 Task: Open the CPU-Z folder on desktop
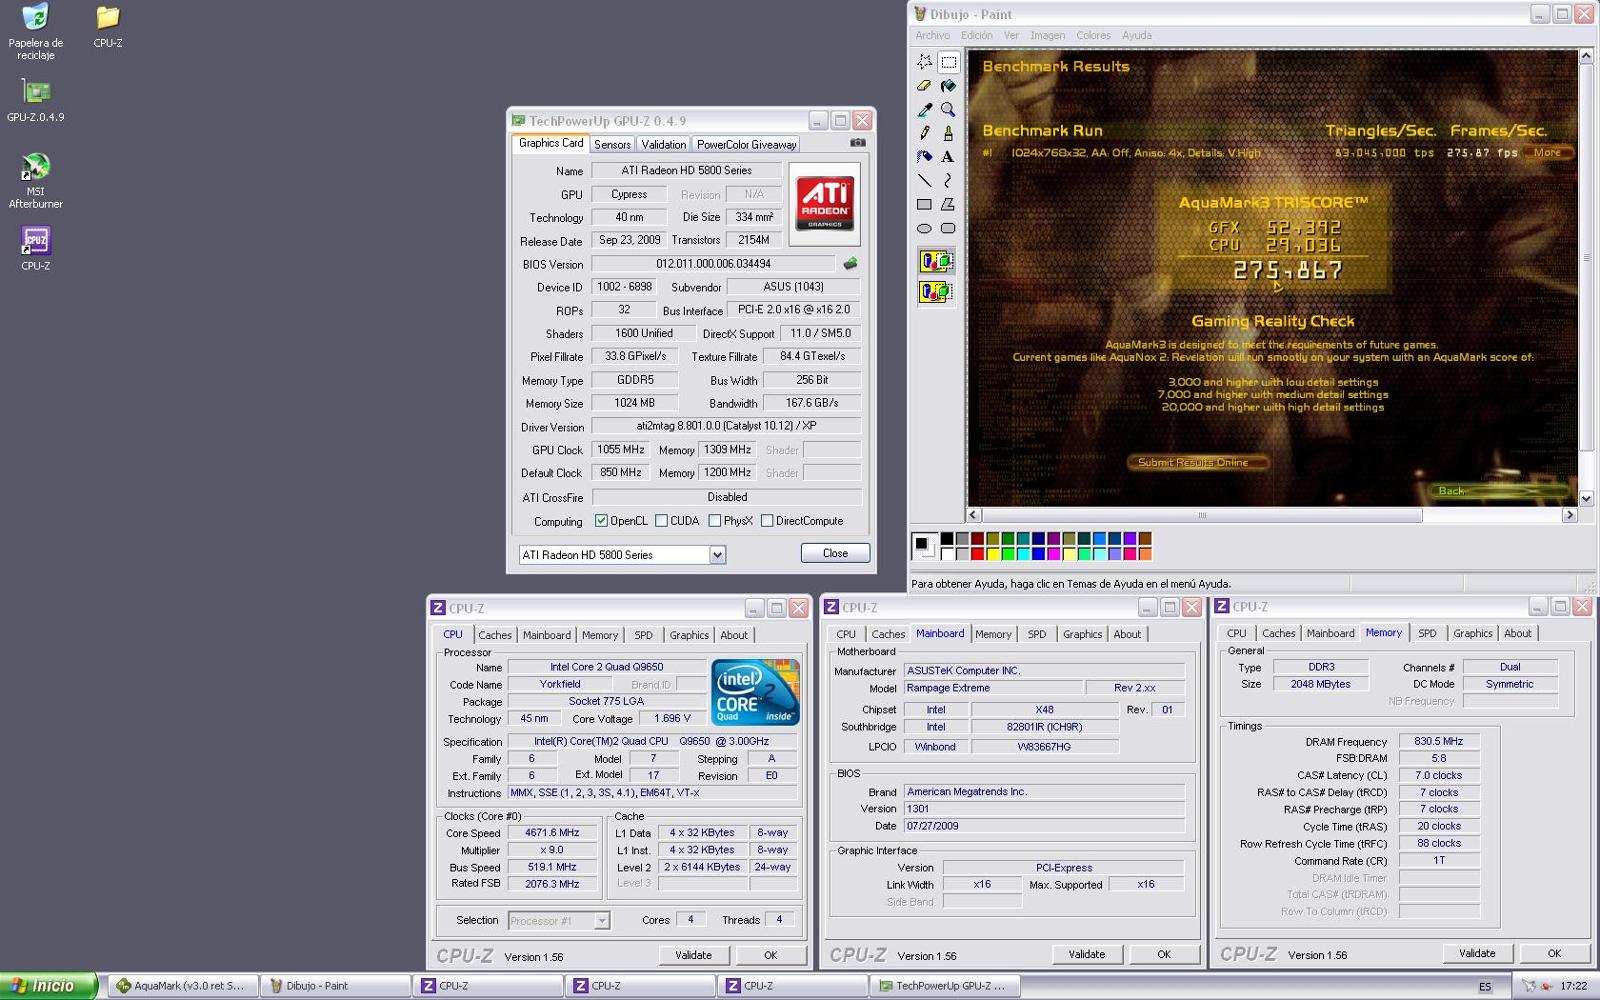point(108,27)
